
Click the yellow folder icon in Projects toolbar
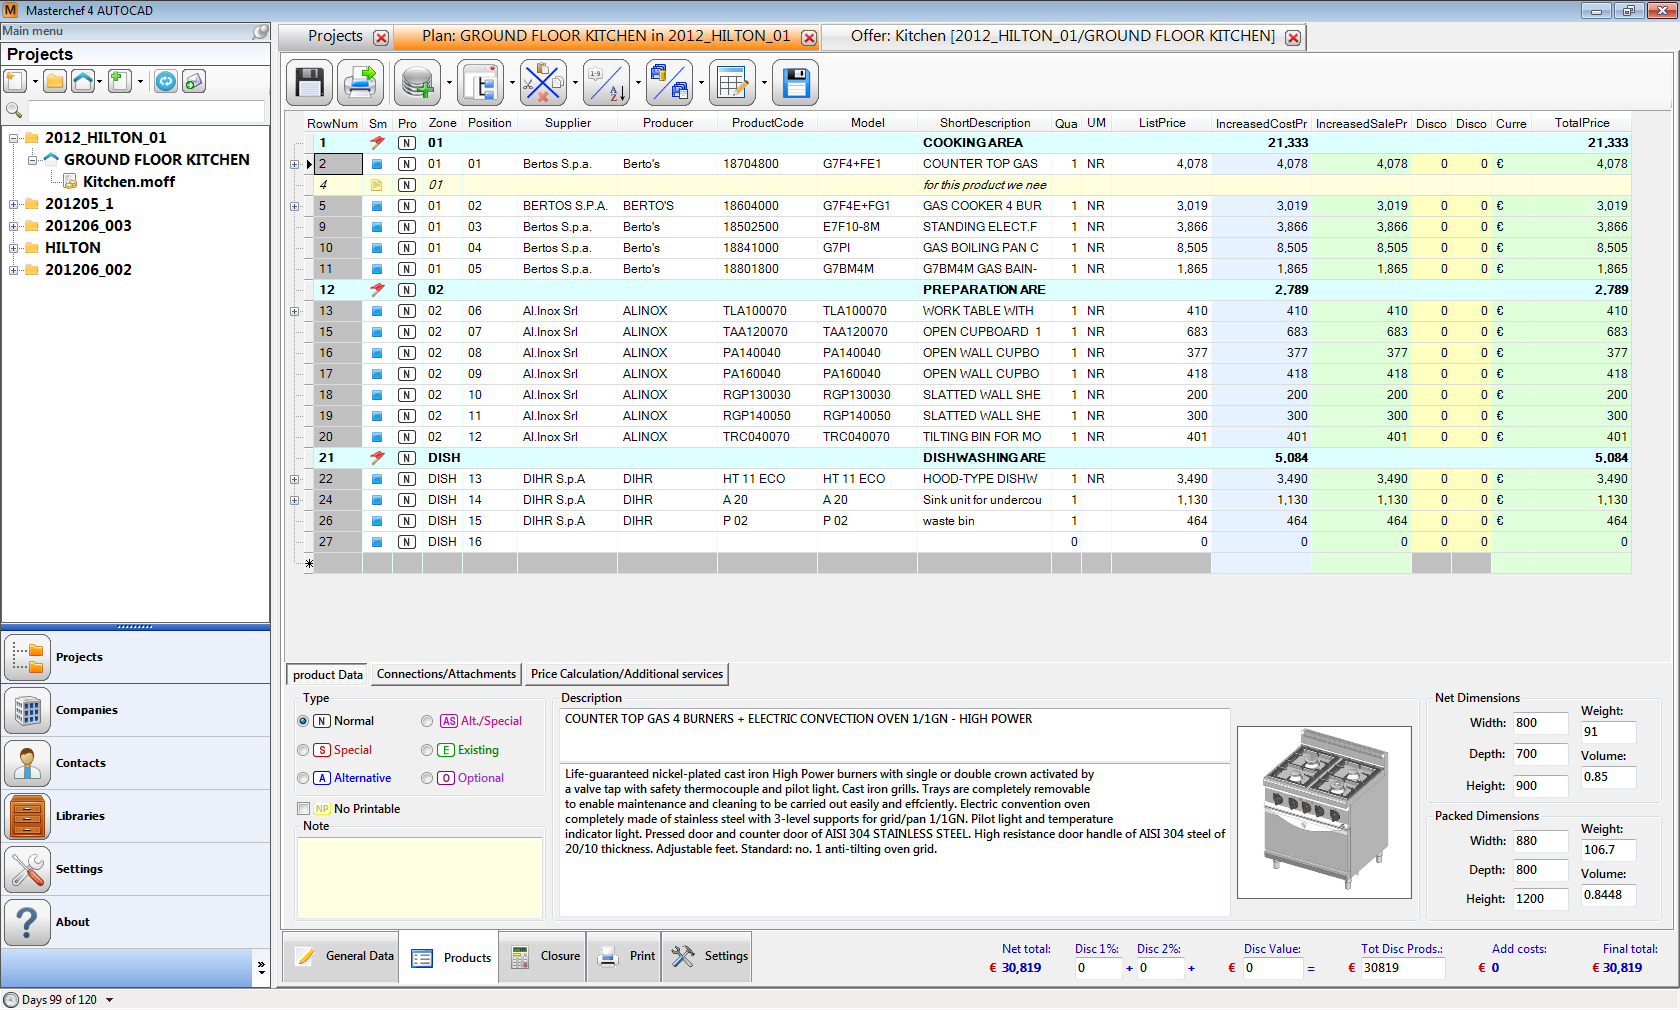[x=55, y=81]
